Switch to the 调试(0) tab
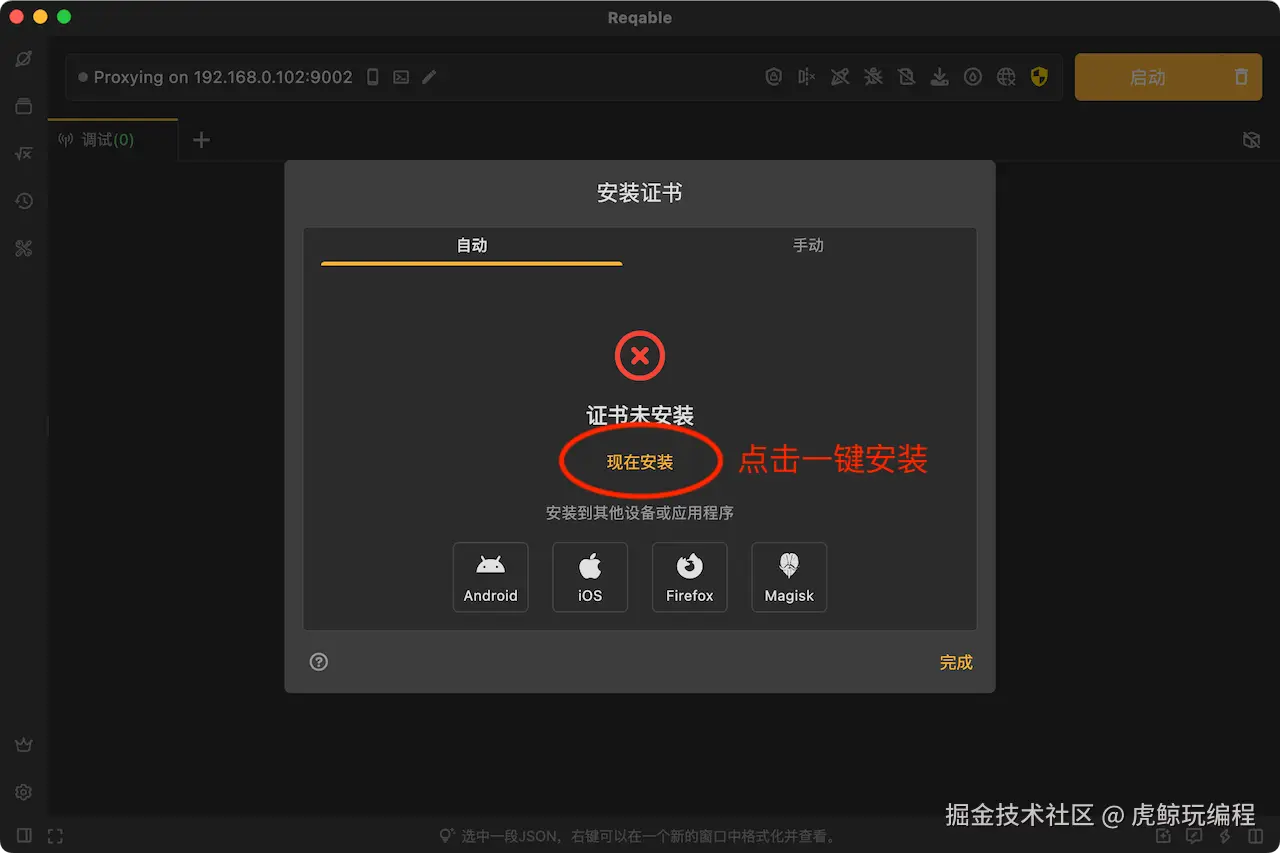This screenshot has width=1280, height=853. [103, 139]
